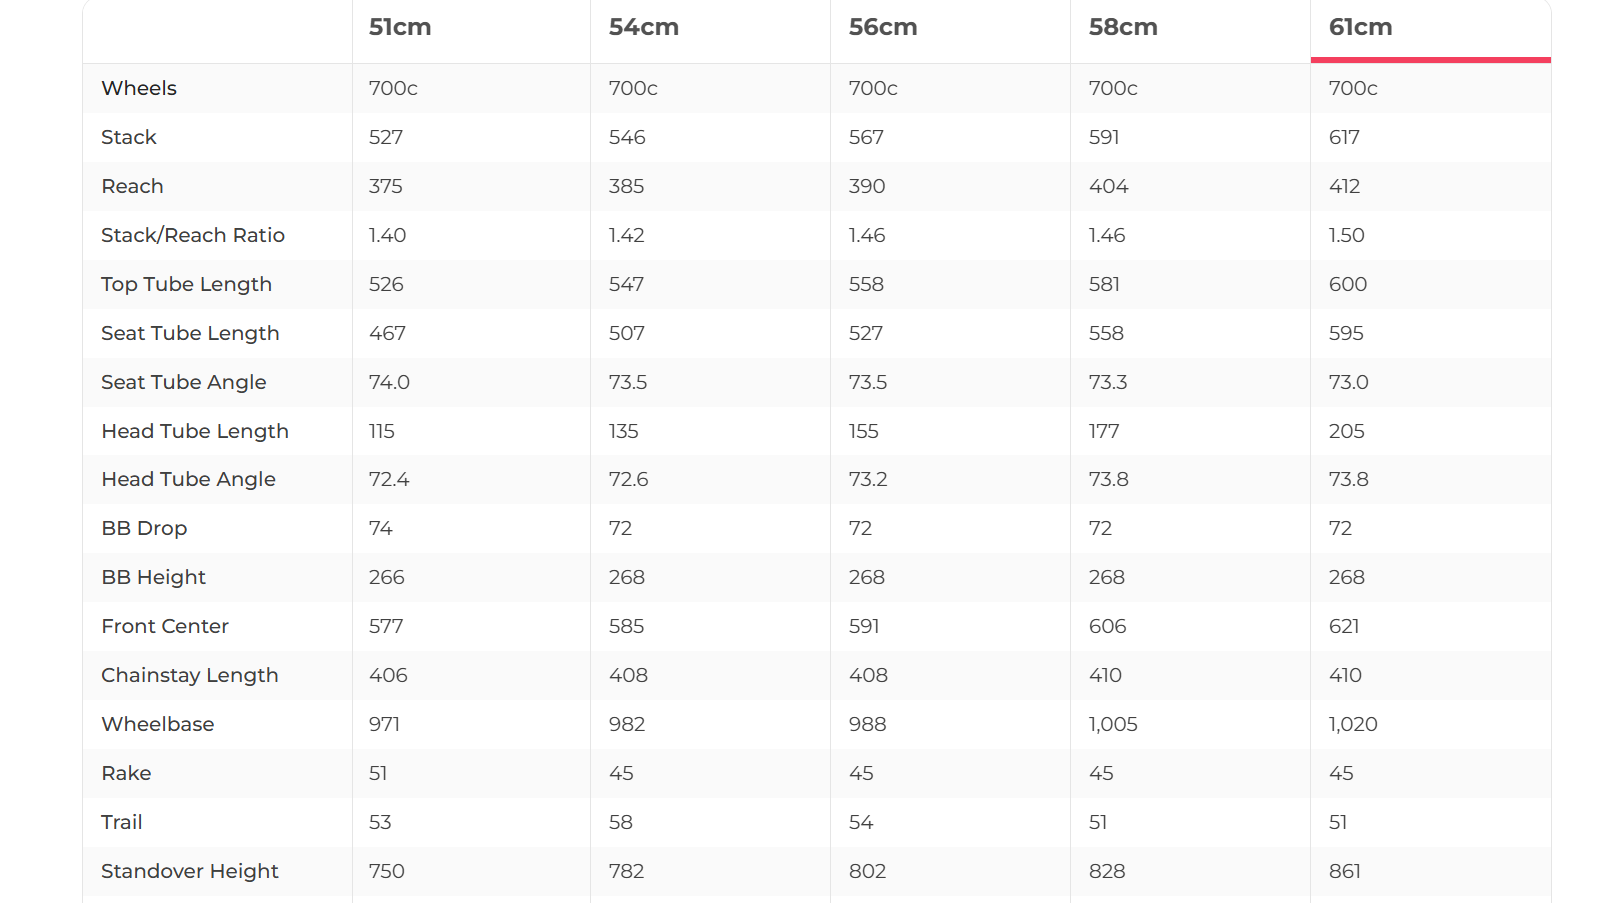Select the 51cm size column header
This screenshot has height=904, width=1607.
[400, 28]
